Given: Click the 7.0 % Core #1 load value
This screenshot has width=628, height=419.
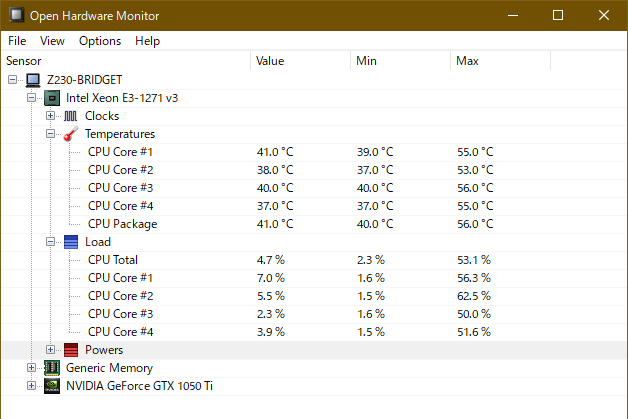Looking at the screenshot, I should (x=270, y=278).
